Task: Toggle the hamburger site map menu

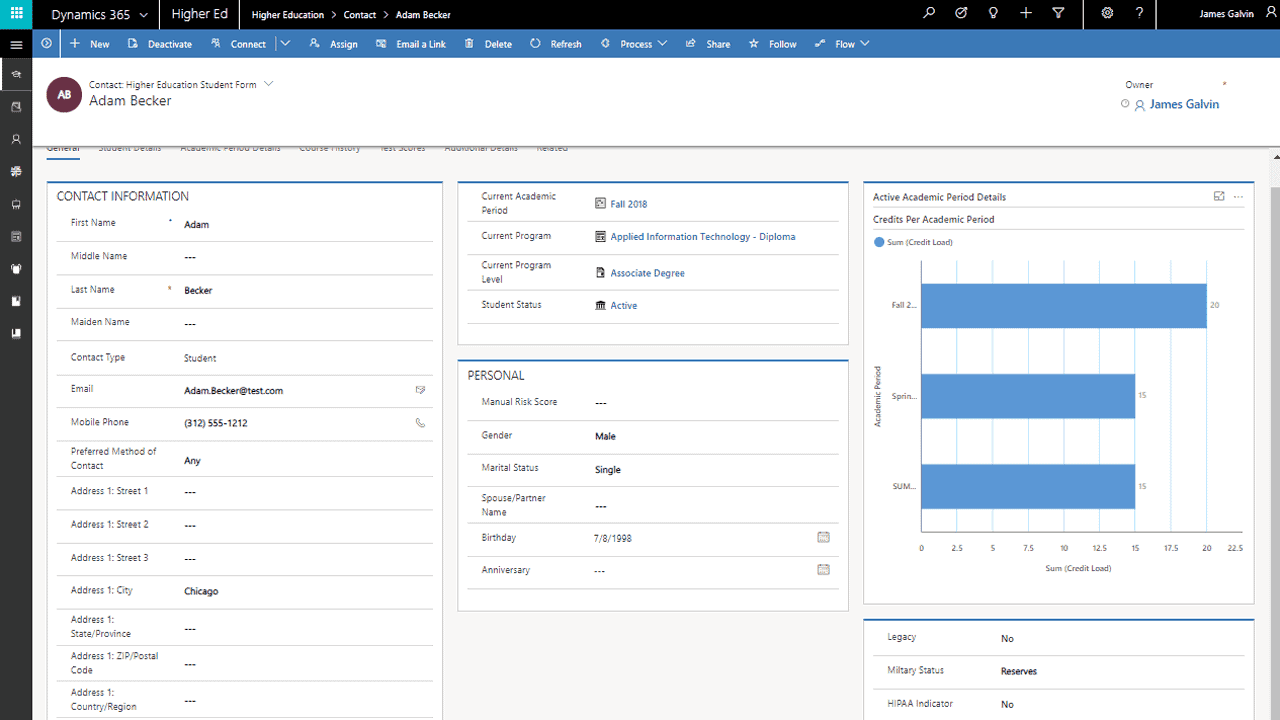Action: point(16,44)
